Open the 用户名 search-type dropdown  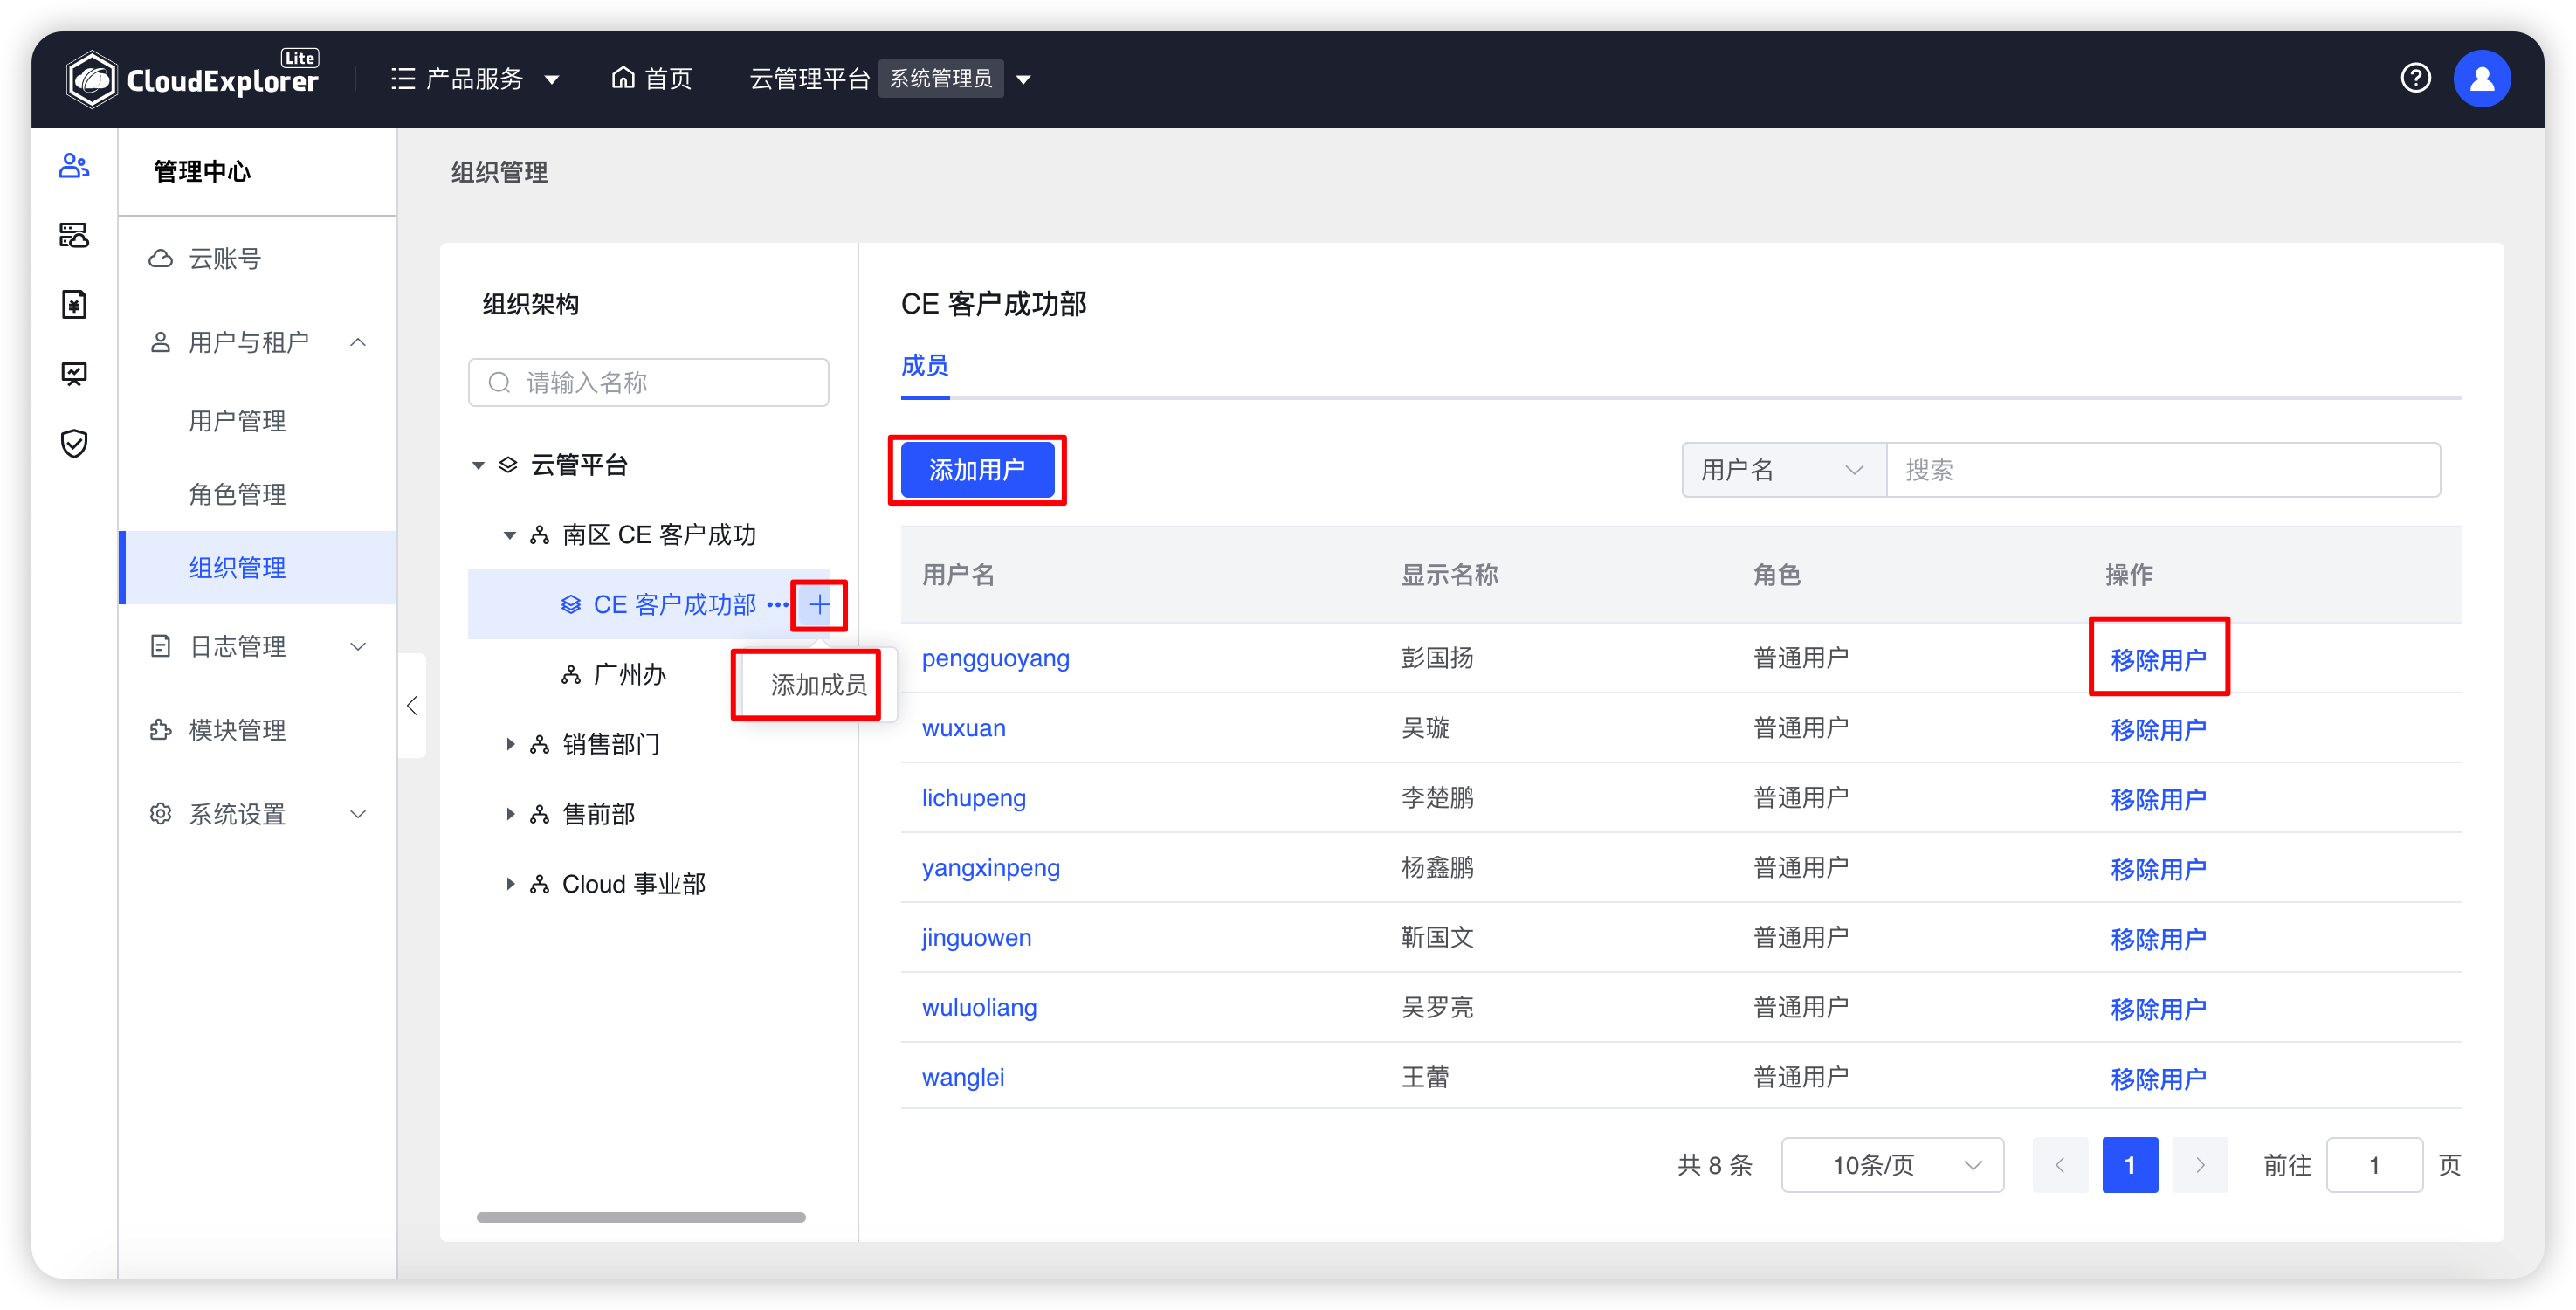click(1784, 470)
